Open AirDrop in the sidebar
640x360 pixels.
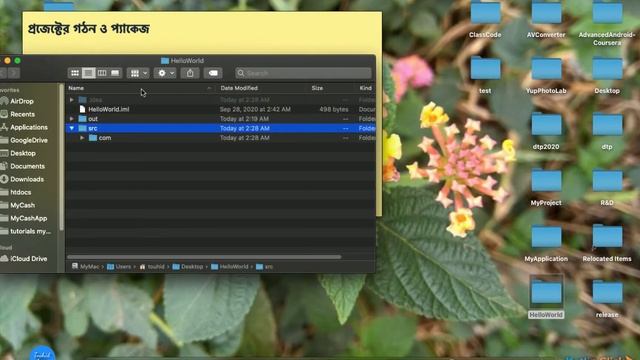[x=22, y=101]
